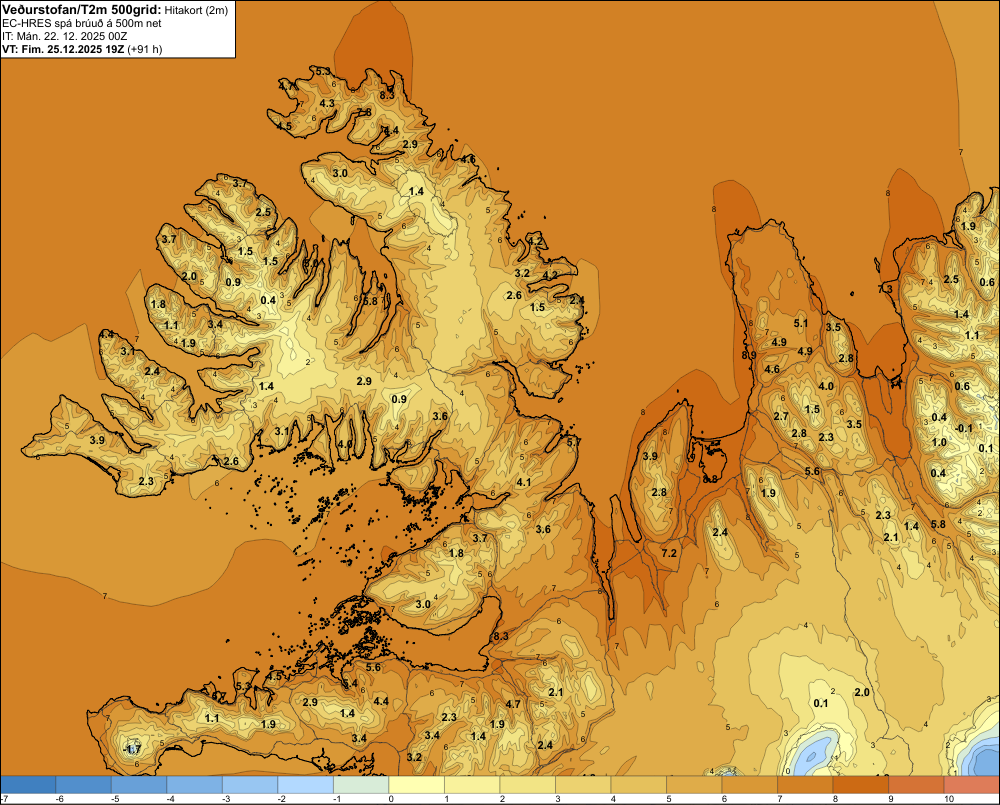Select the pale green -1 to 0 legend swatch
1000x805 pixels.
click(x=361, y=785)
